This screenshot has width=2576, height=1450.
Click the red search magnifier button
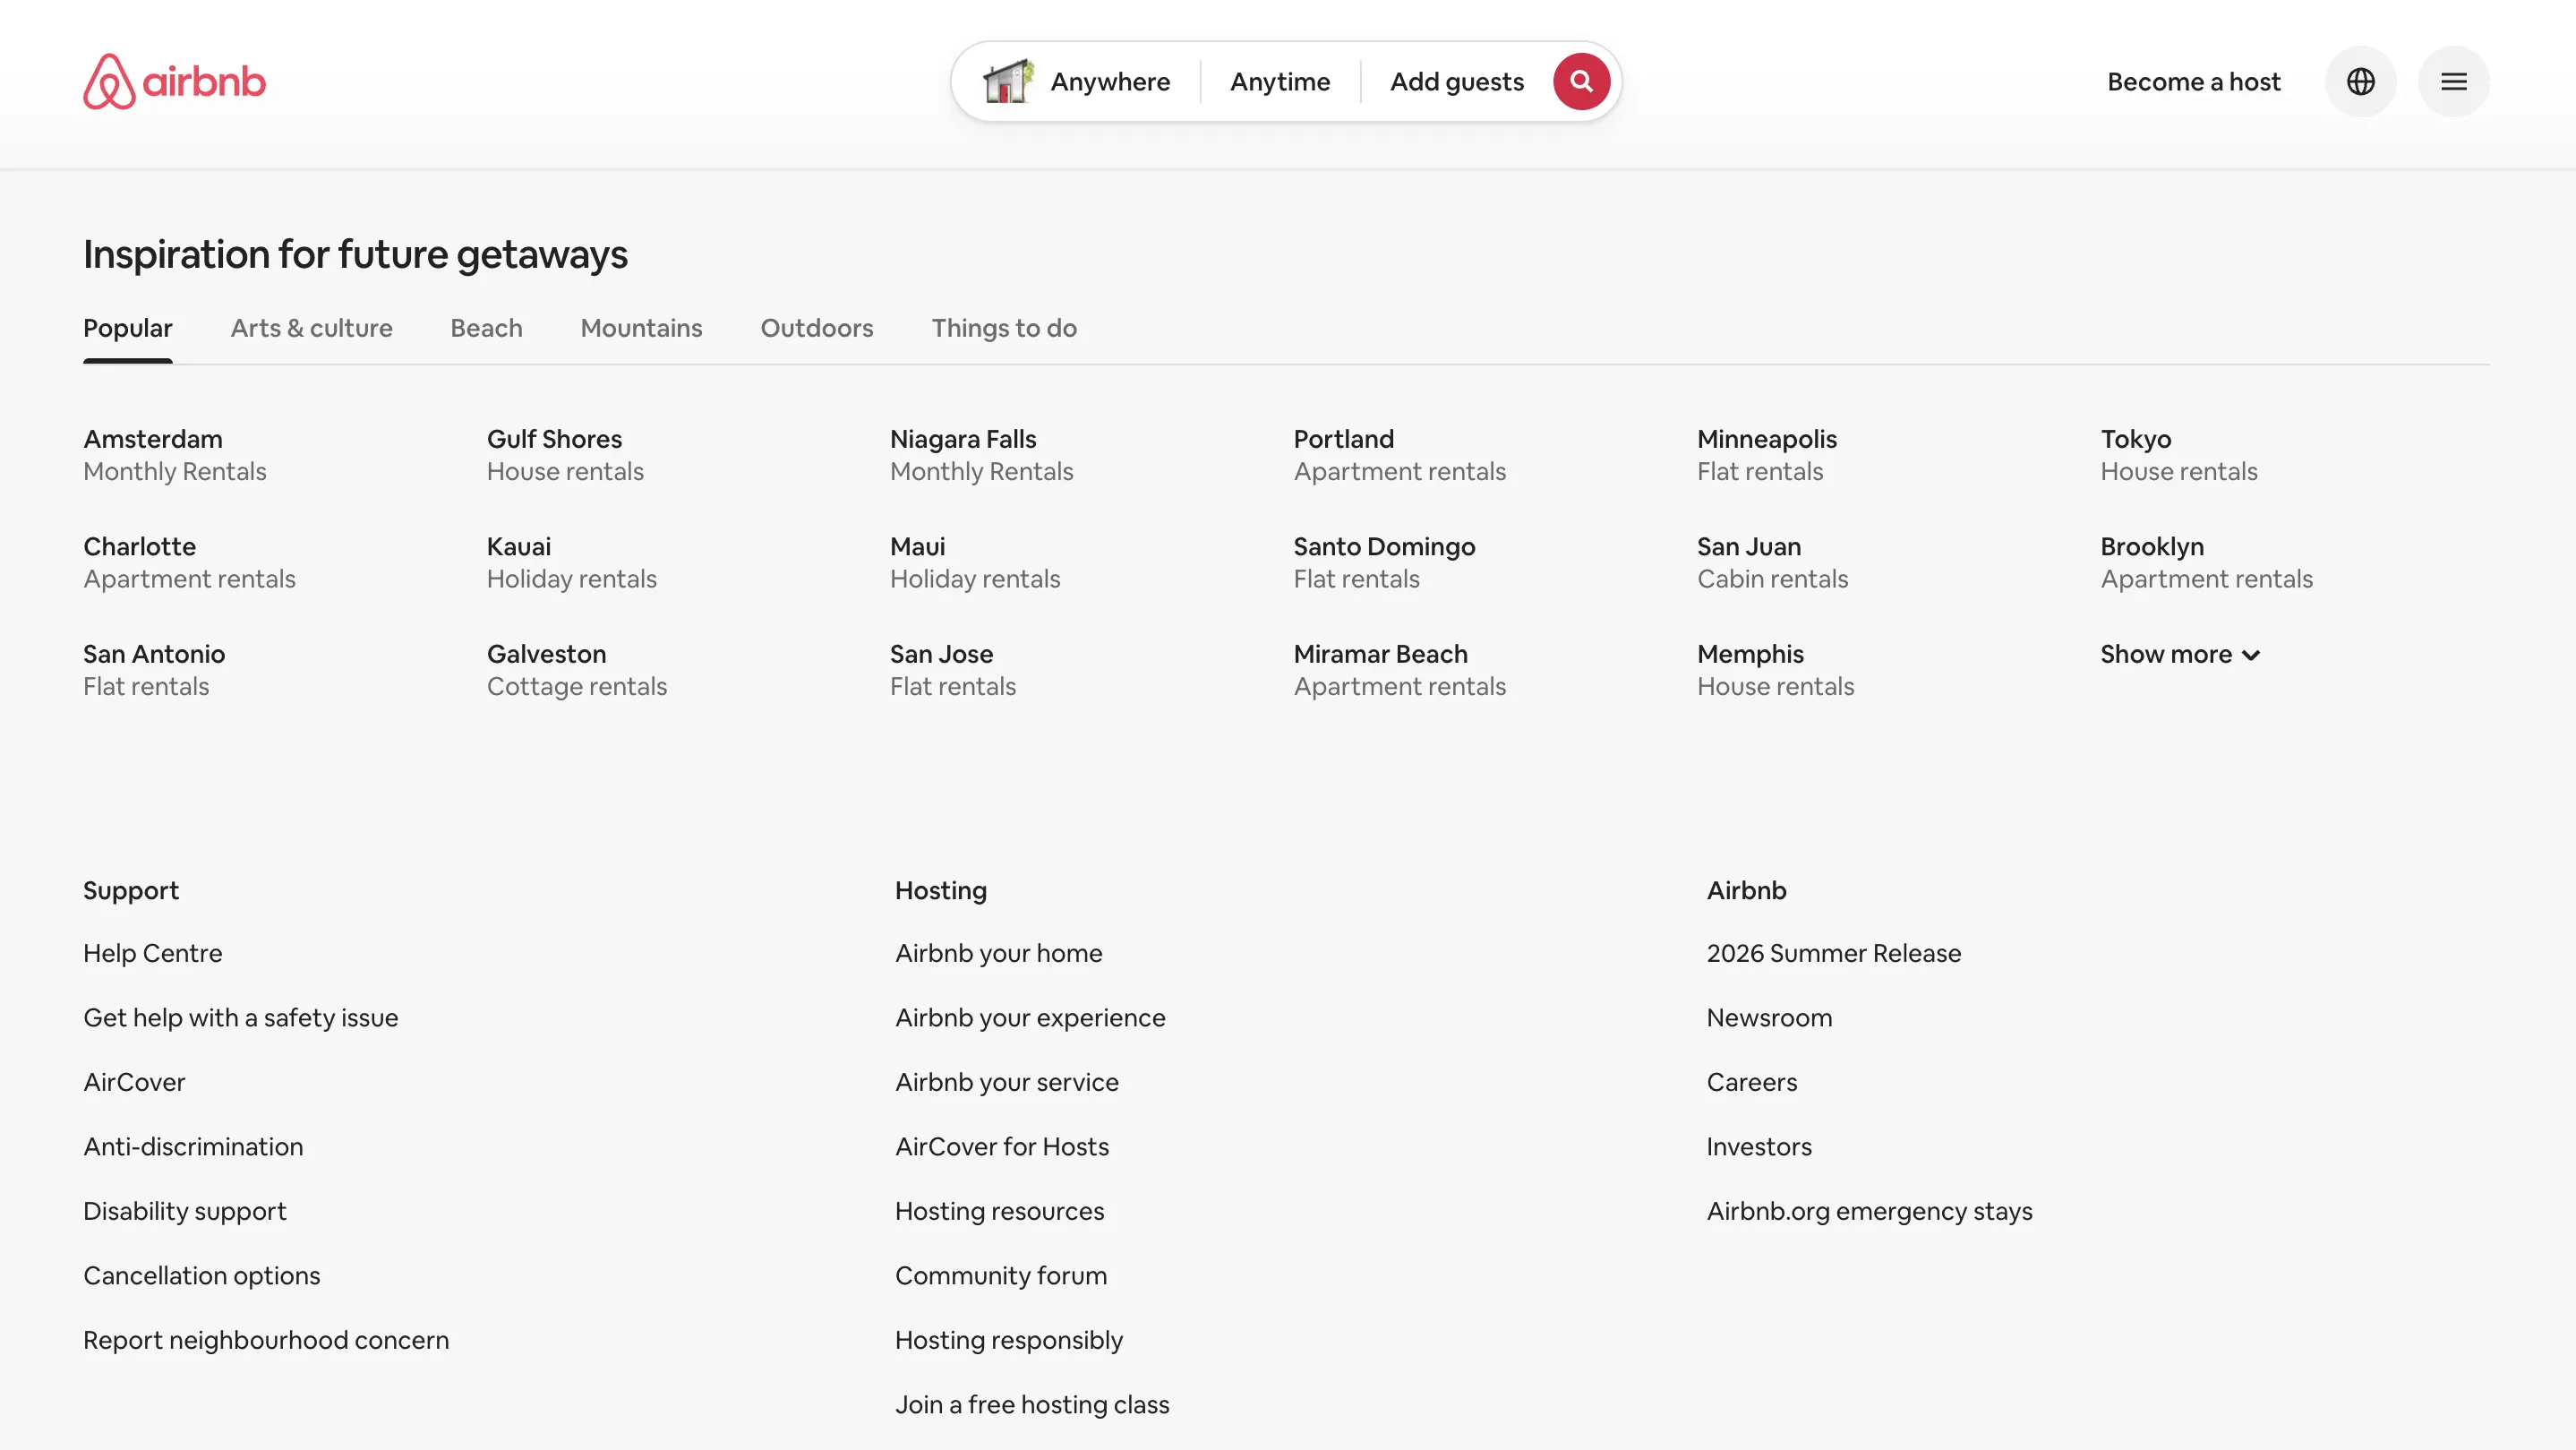tap(1581, 81)
